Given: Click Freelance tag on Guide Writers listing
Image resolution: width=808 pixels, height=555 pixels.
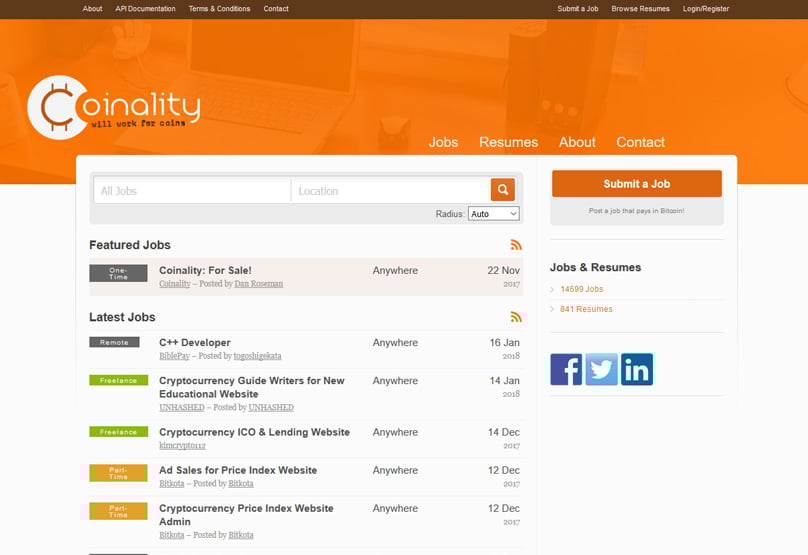Looking at the screenshot, I should 119,380.
